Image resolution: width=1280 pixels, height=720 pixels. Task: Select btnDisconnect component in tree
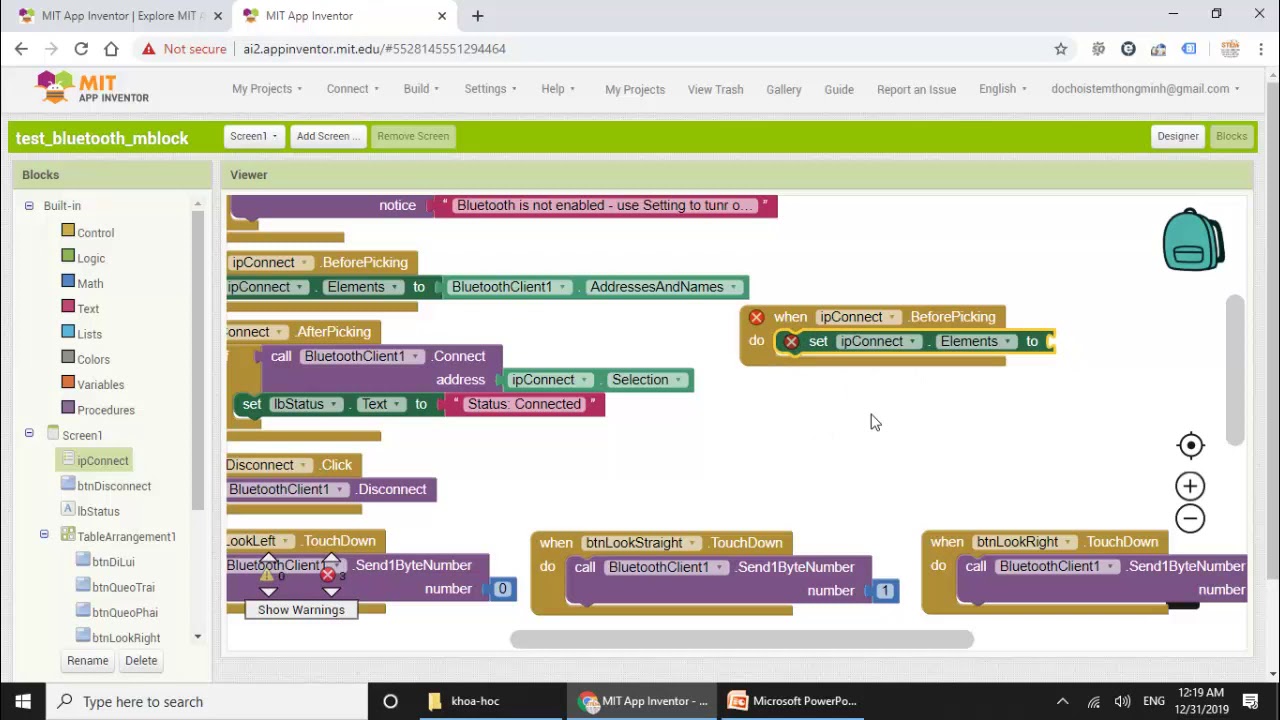[x=114, y=486]
